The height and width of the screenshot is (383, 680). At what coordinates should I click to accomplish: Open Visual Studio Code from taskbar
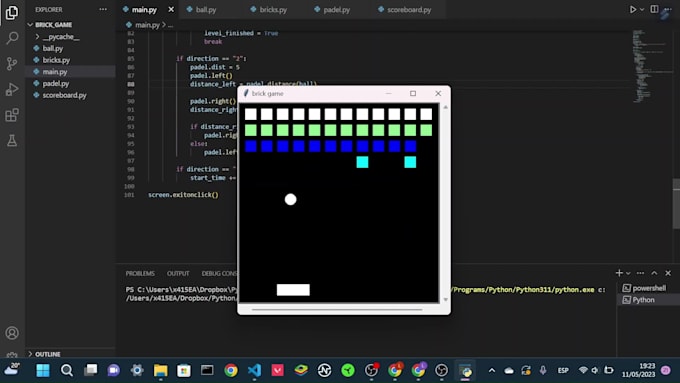(x=255, y=370)
